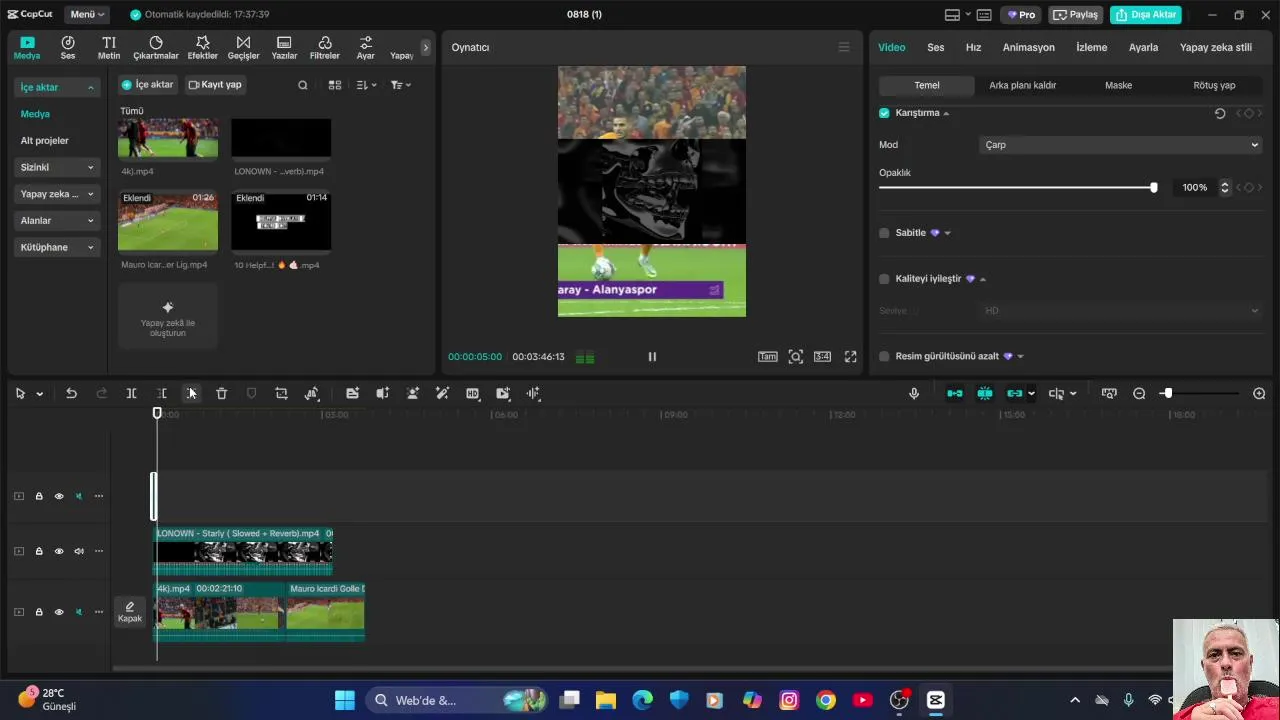Select the Mauro Icardi media thumbnail

pos(168,221)
